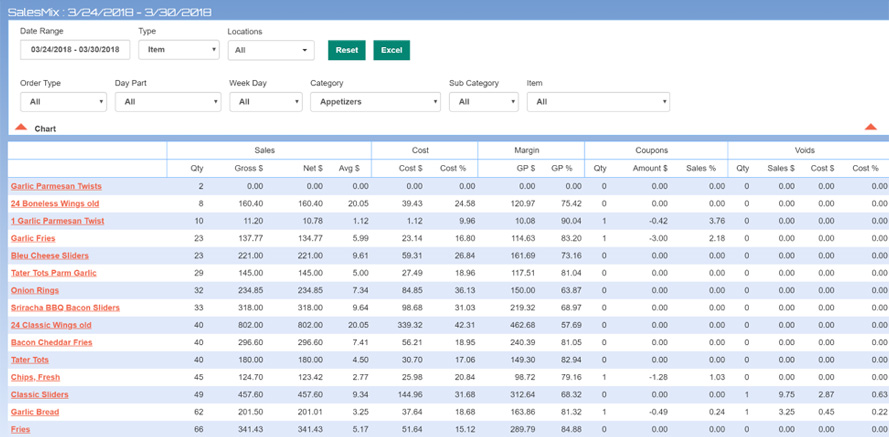Click the Date Range input field

tap(75, 50)
